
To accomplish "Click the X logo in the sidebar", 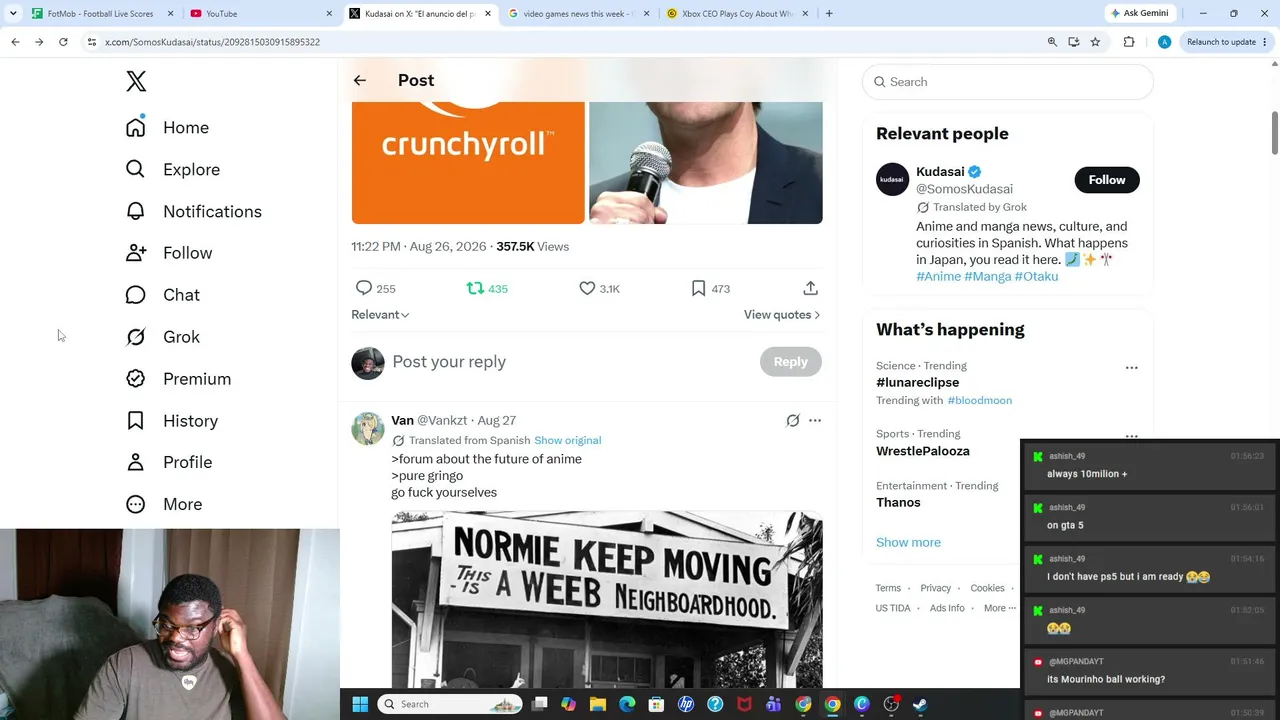I will [136, 82].
